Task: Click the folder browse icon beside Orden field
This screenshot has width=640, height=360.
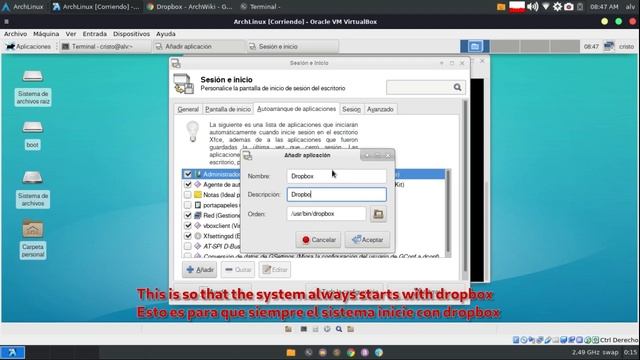Action: tap(378, 214)
